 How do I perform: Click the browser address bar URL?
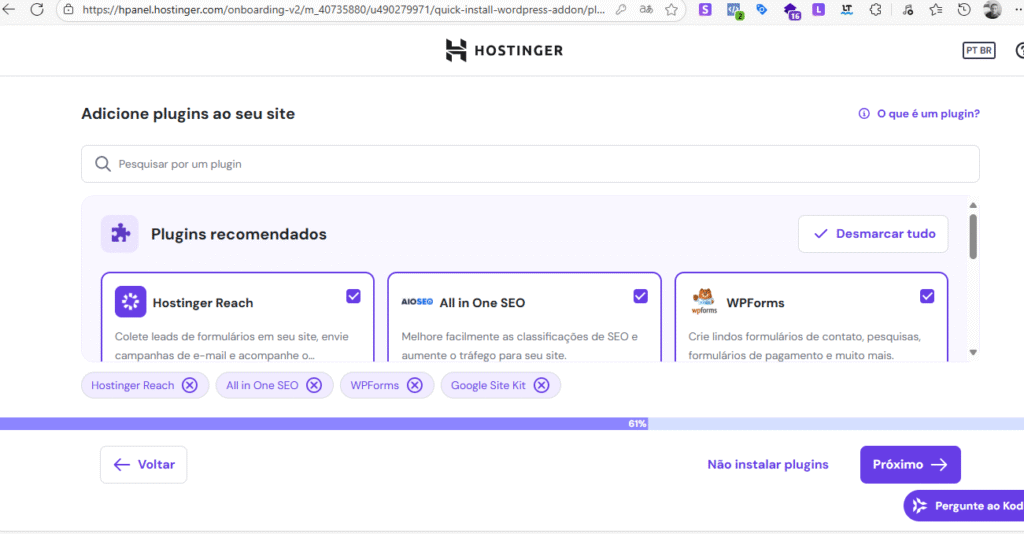point(344,10)
